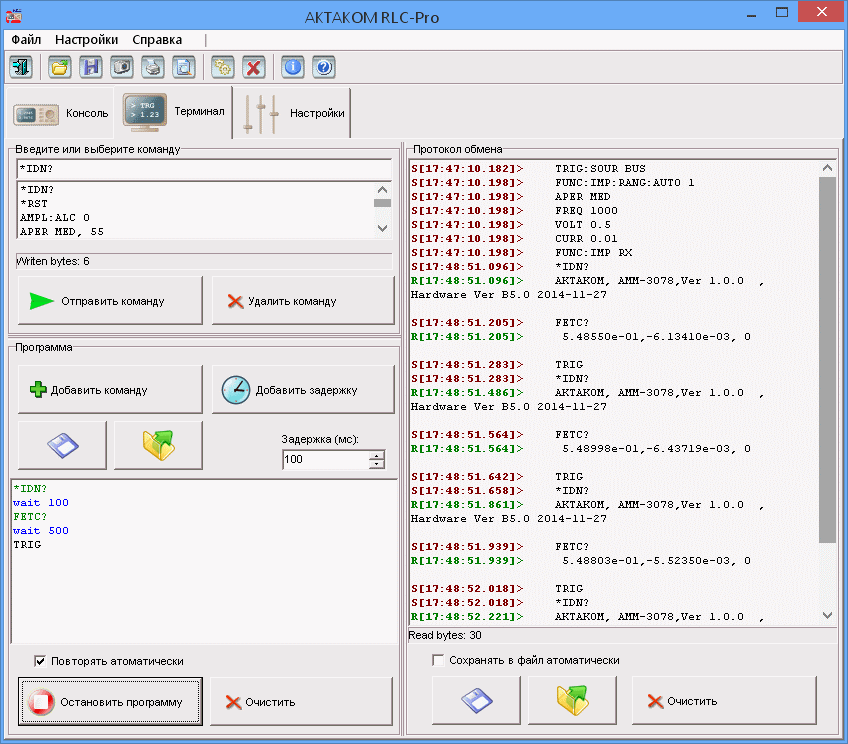Select APER MED, 55 in the command list
This screenshot has width=848, height=744.
click(x=62, y=232)
